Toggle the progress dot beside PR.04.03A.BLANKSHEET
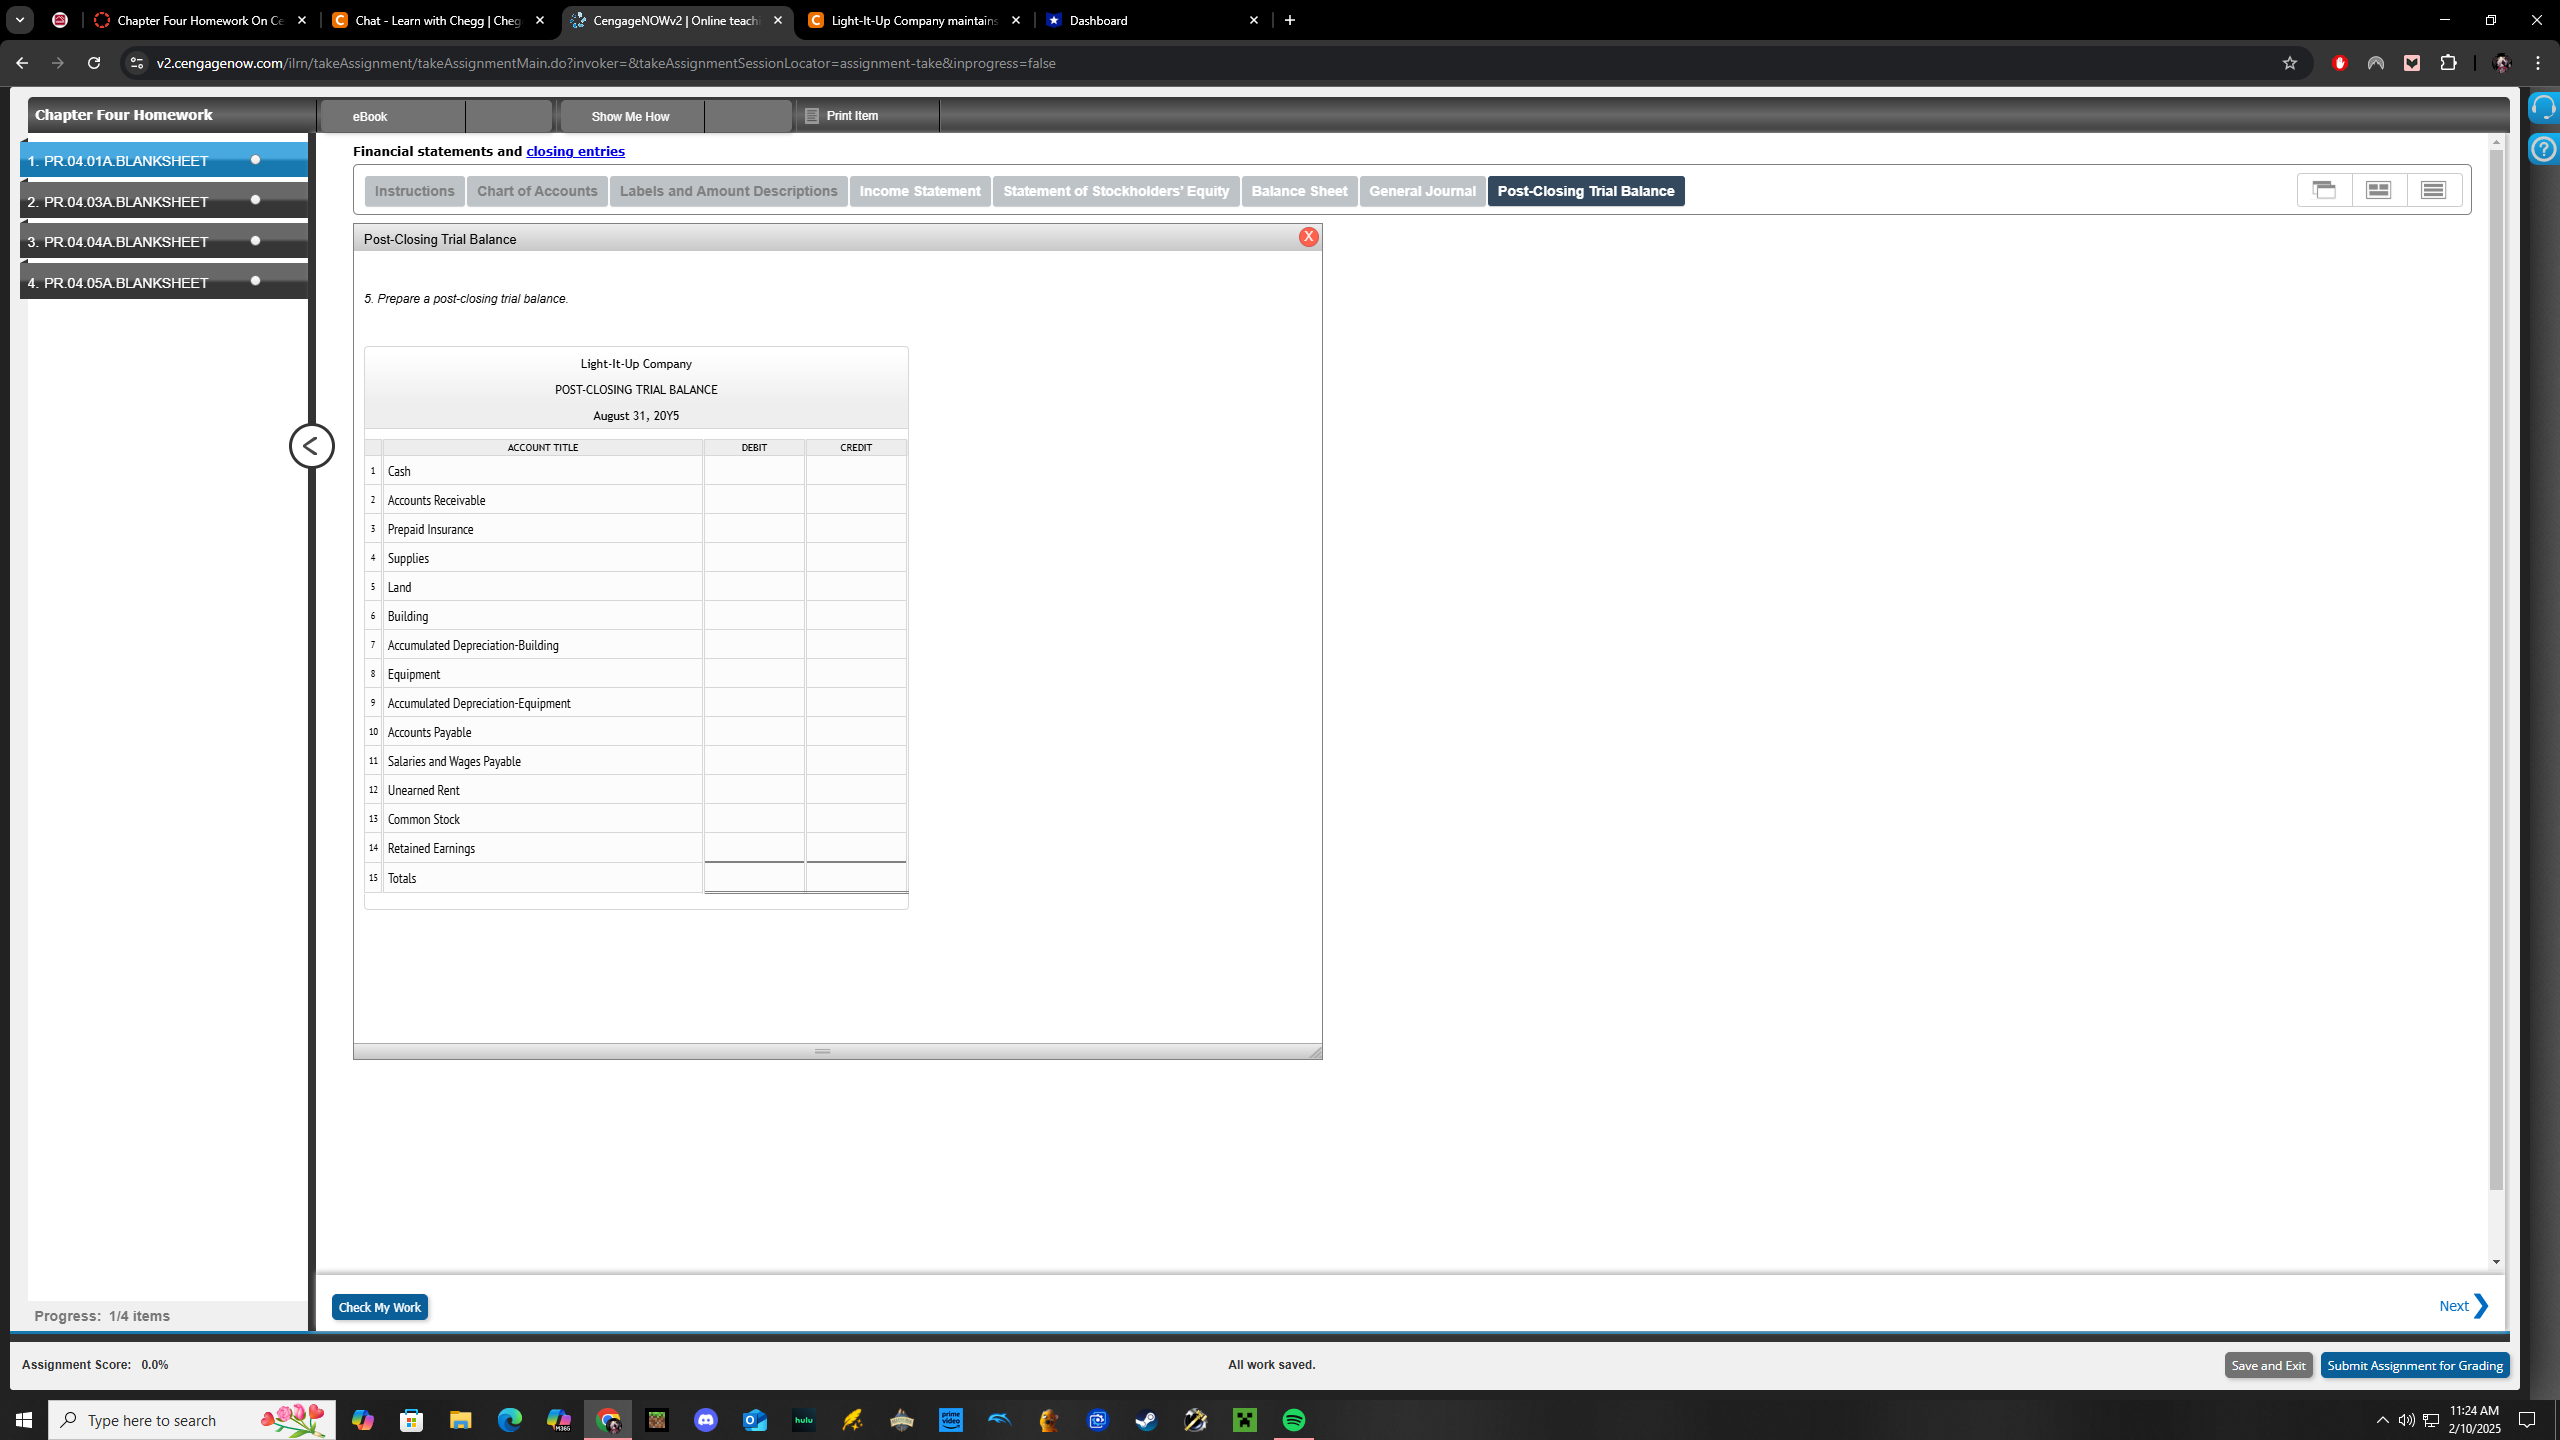 pos(255,201)
